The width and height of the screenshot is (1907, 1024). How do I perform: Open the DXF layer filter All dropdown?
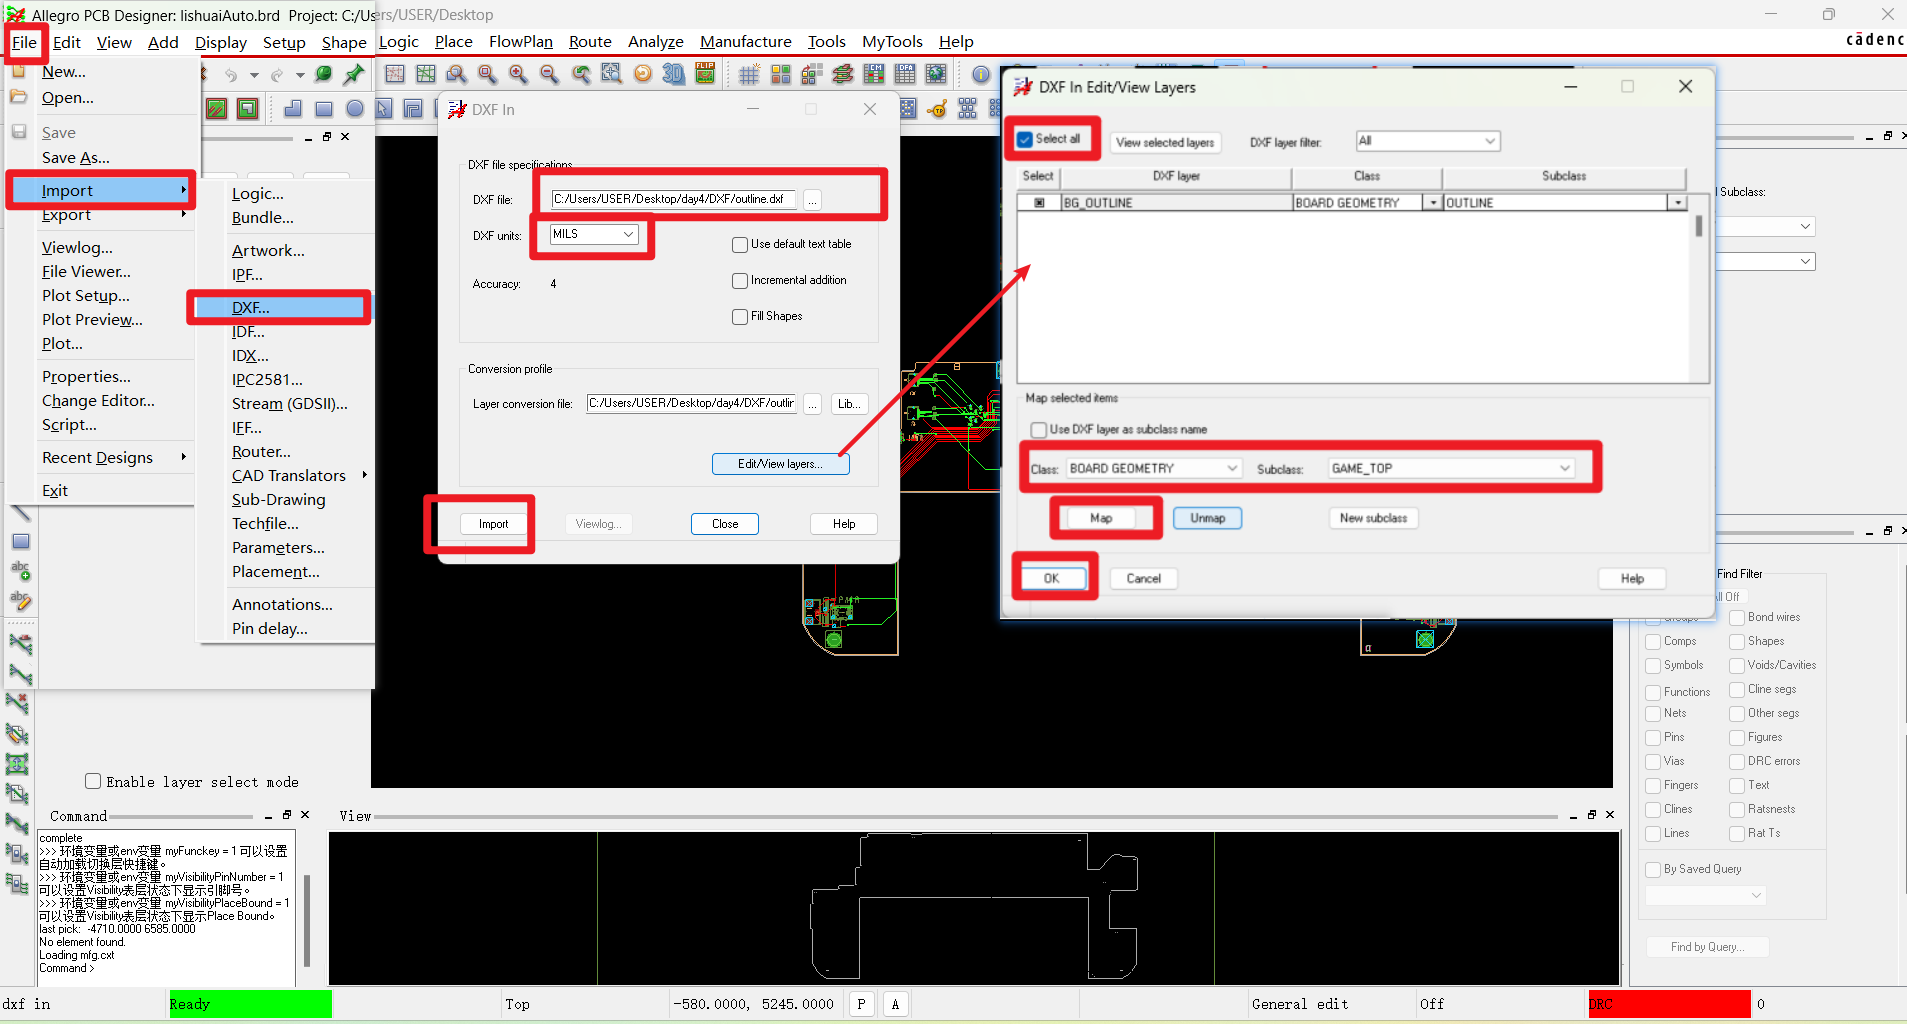click(1427, 141)
